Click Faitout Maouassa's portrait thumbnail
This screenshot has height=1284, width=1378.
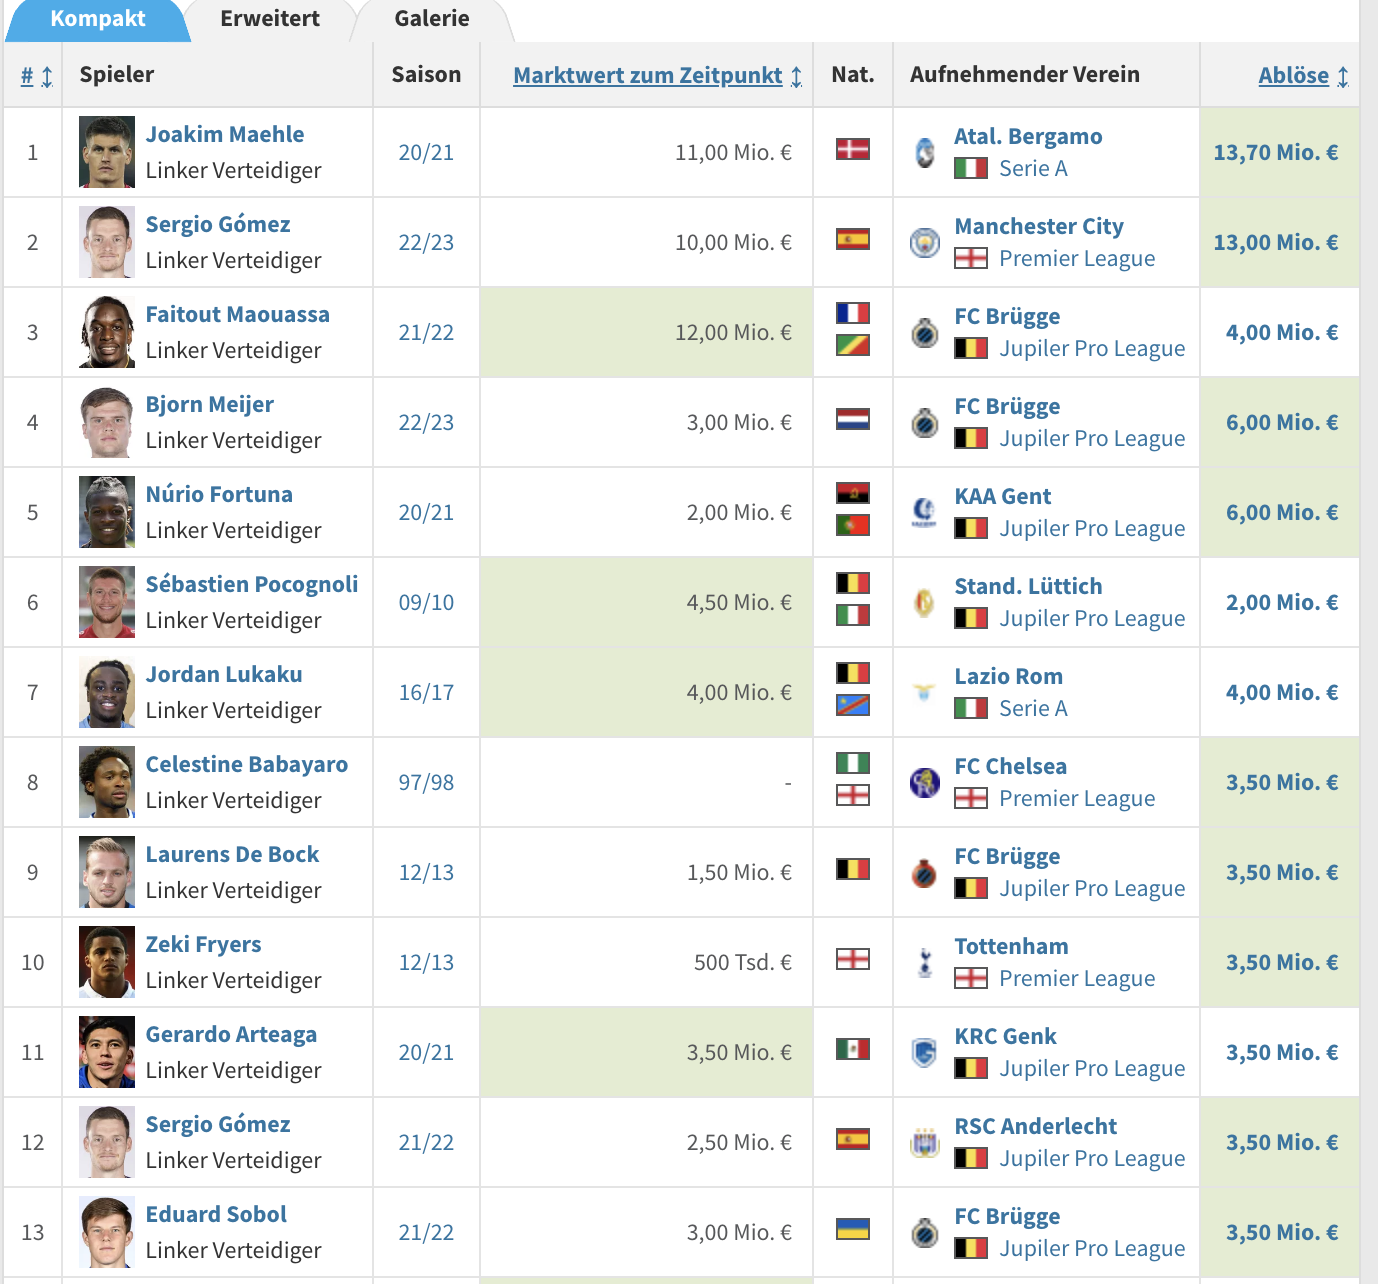point(107,332)
